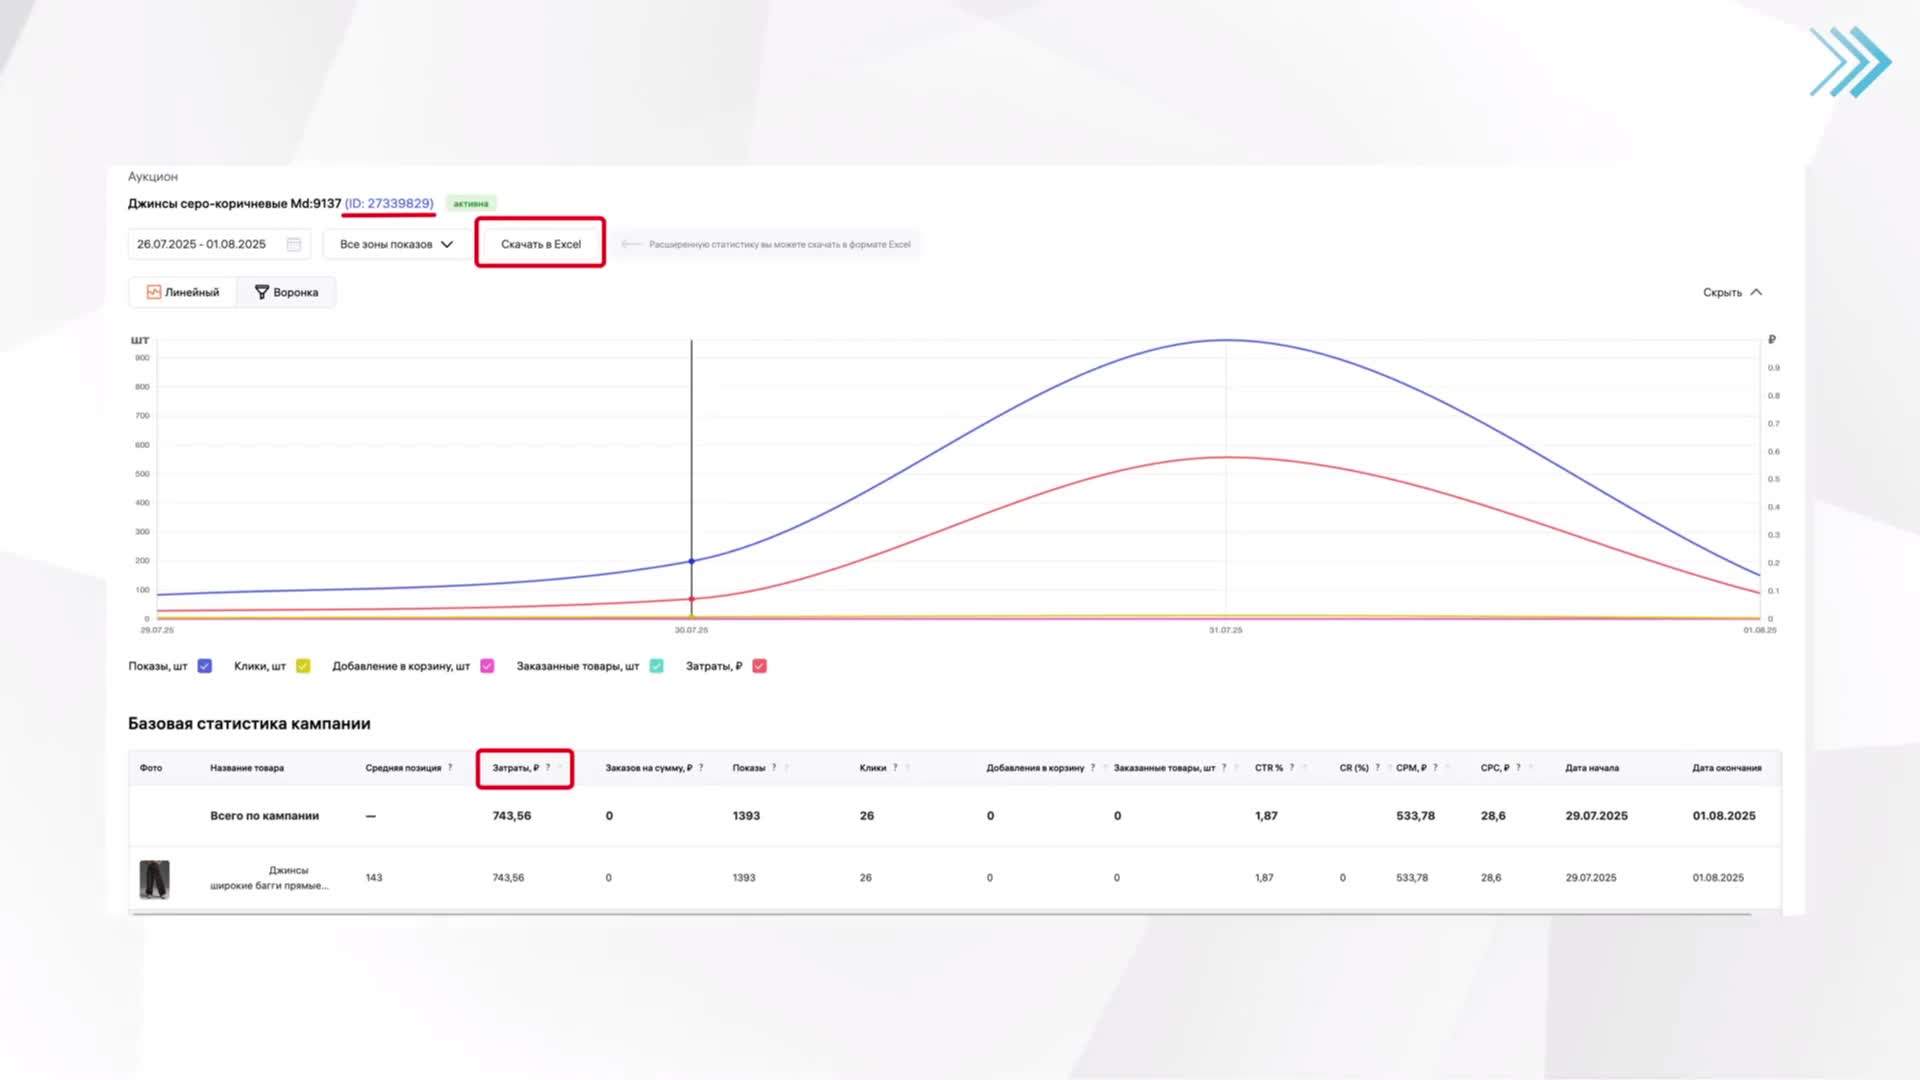Click the help icon next to CPM column
The height and width of the screenshot is (1080, 1920).
click(x=1435, y=768)
